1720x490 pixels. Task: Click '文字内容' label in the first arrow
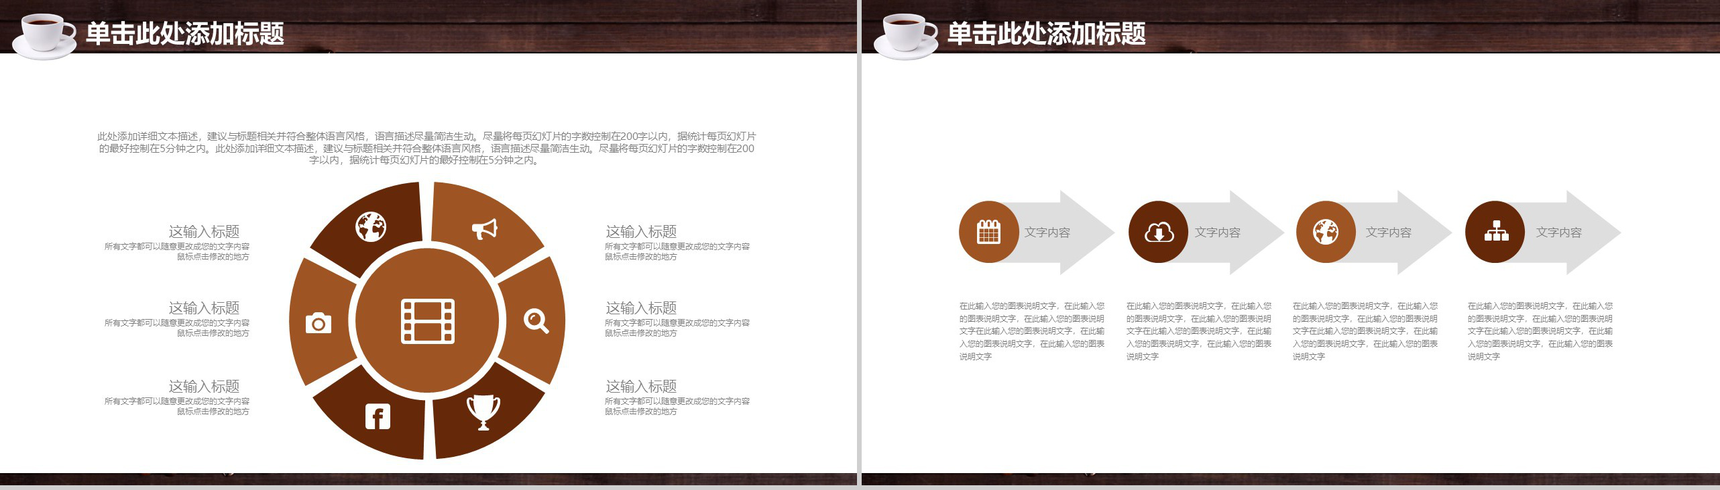point(1047,232)
